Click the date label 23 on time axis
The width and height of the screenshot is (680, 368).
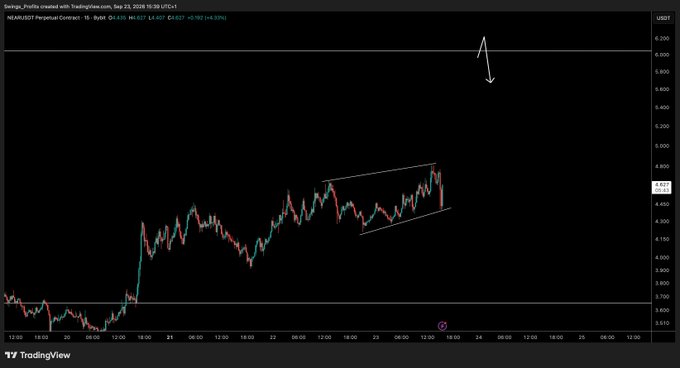(376, 337)
